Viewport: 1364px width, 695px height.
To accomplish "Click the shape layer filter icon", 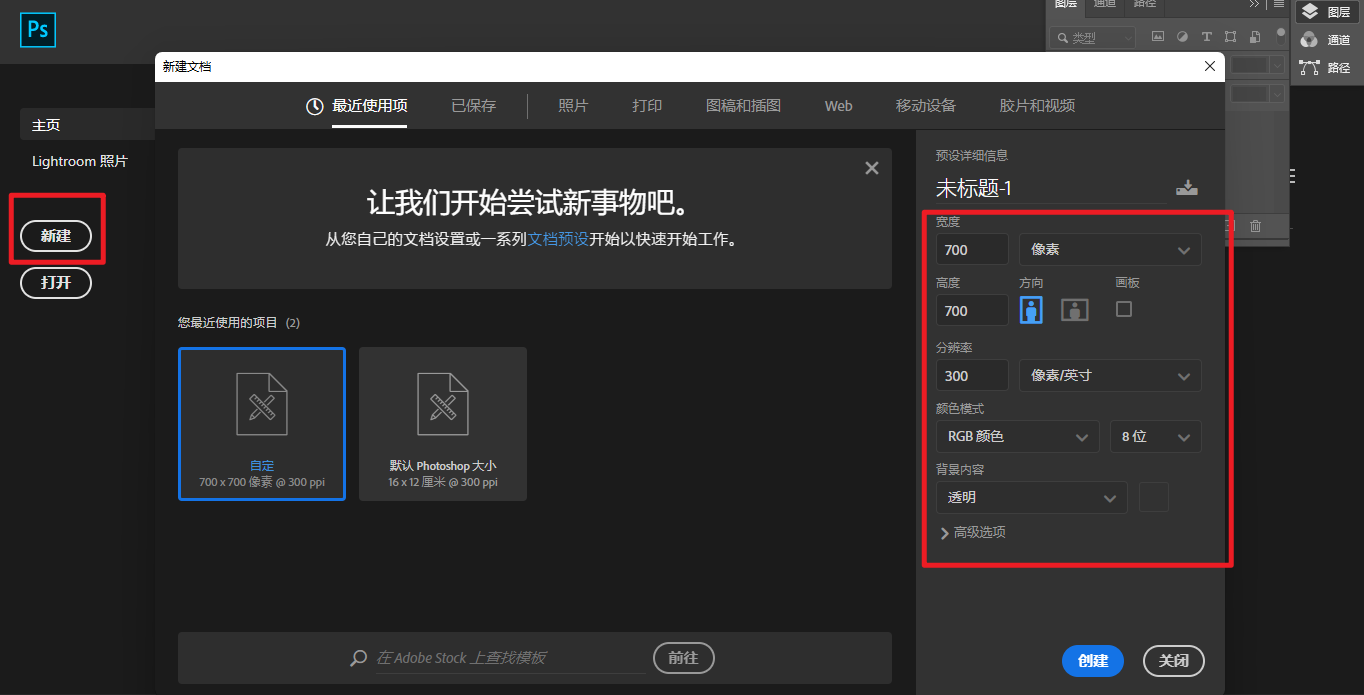I will click(1230, 37).
